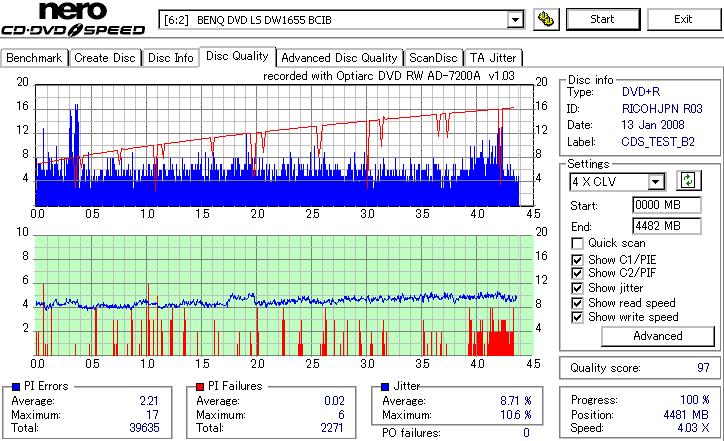724x441 pixels.
Task: Uncheck Show C2/PIF
Action: tap(577, 273)
